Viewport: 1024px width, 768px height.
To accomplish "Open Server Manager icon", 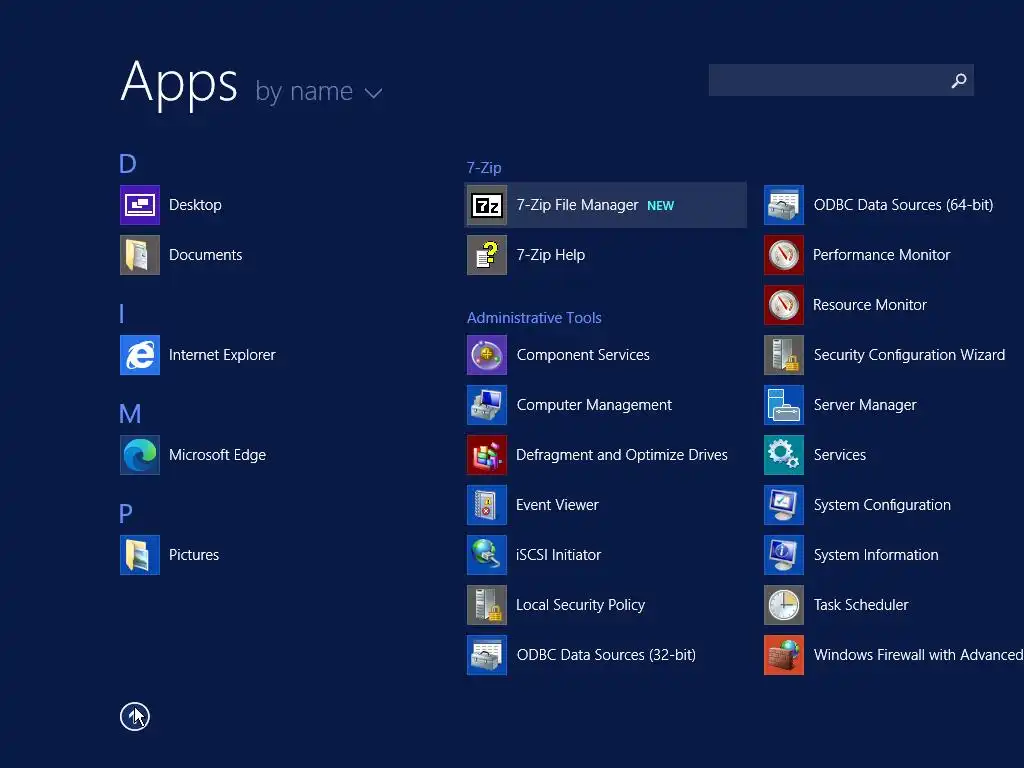I will tap(784, 405).
